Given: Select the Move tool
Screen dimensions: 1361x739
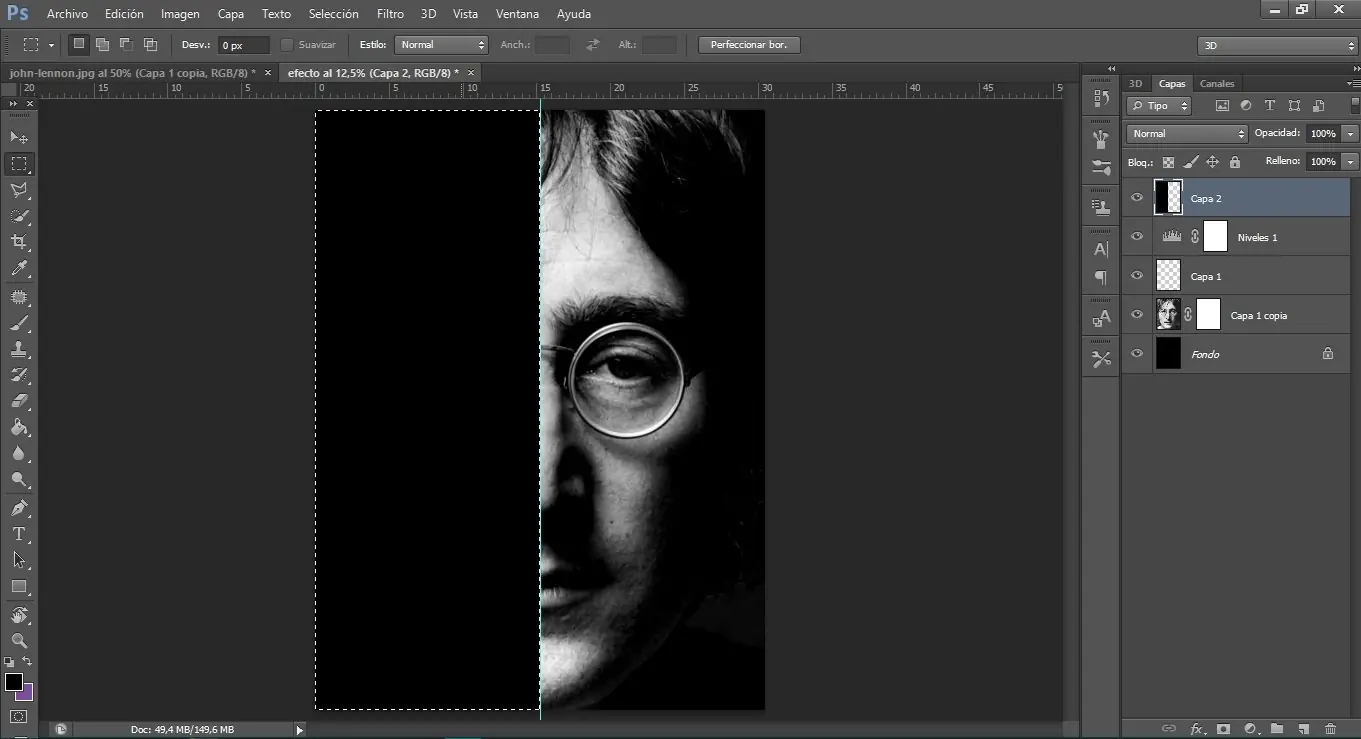Looking at the screenshot, I should [x=18, y=137].
